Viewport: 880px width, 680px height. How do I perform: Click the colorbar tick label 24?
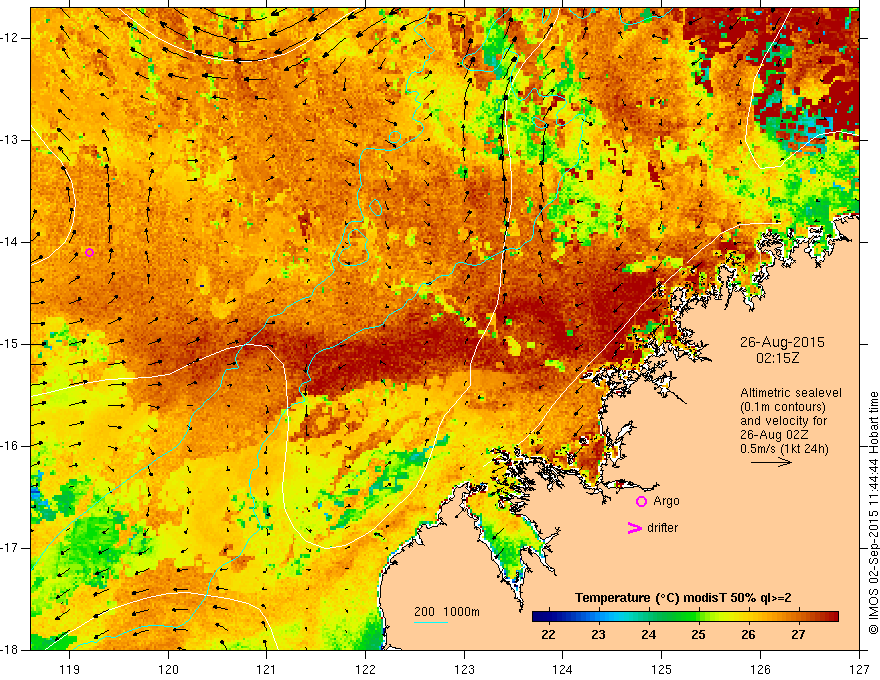[x=648, y=635]
